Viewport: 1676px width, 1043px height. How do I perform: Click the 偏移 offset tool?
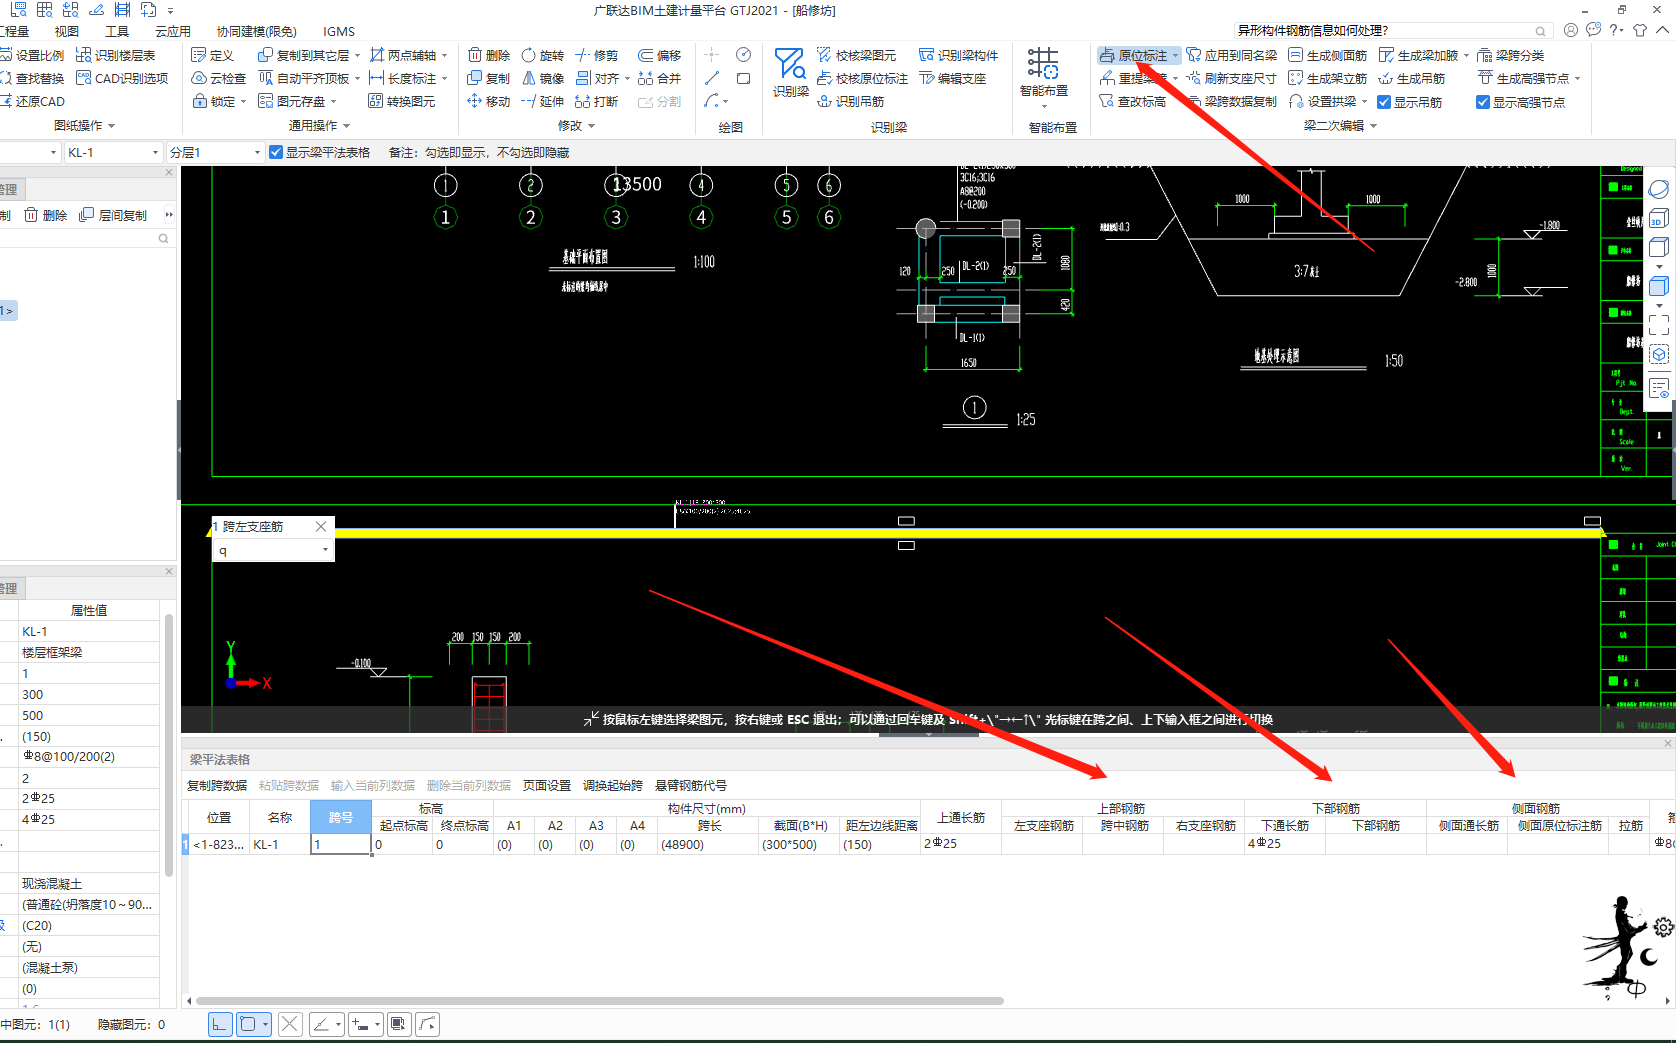[660, 55]
